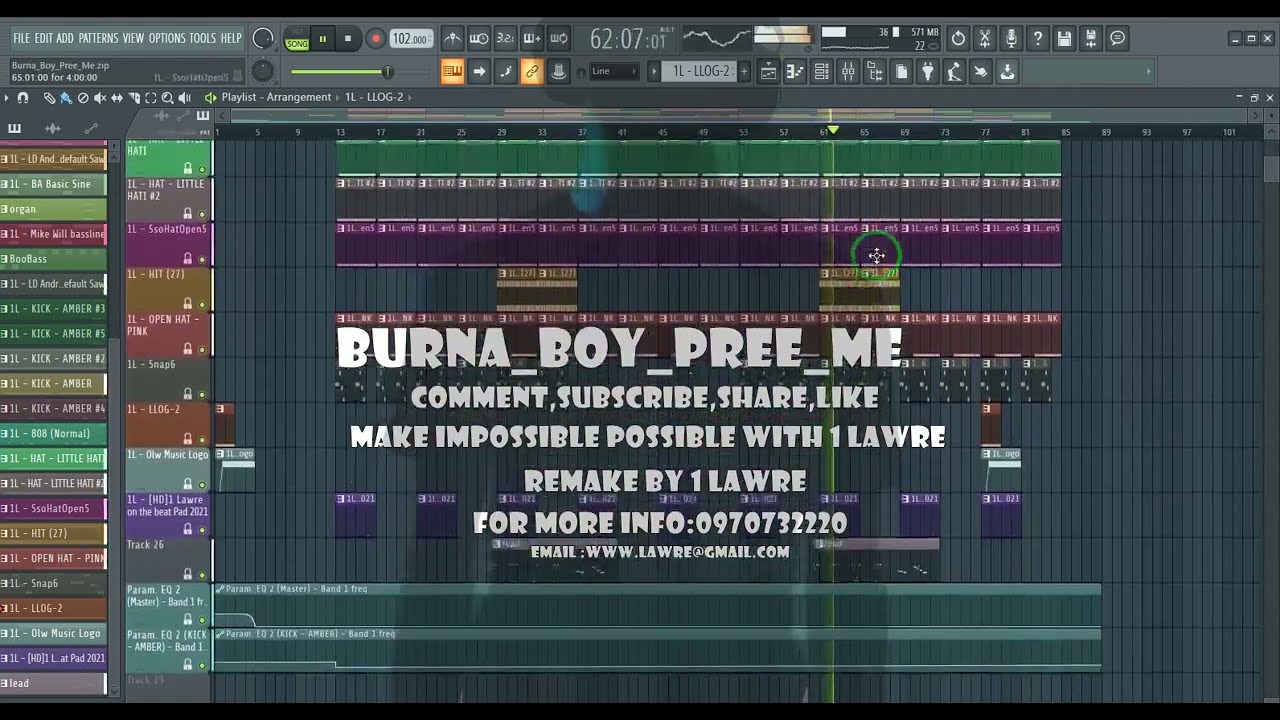Viewport: 1280px width, 720px height.
Task: Add new pattern with plus button
Action: [x=743, y=71]
